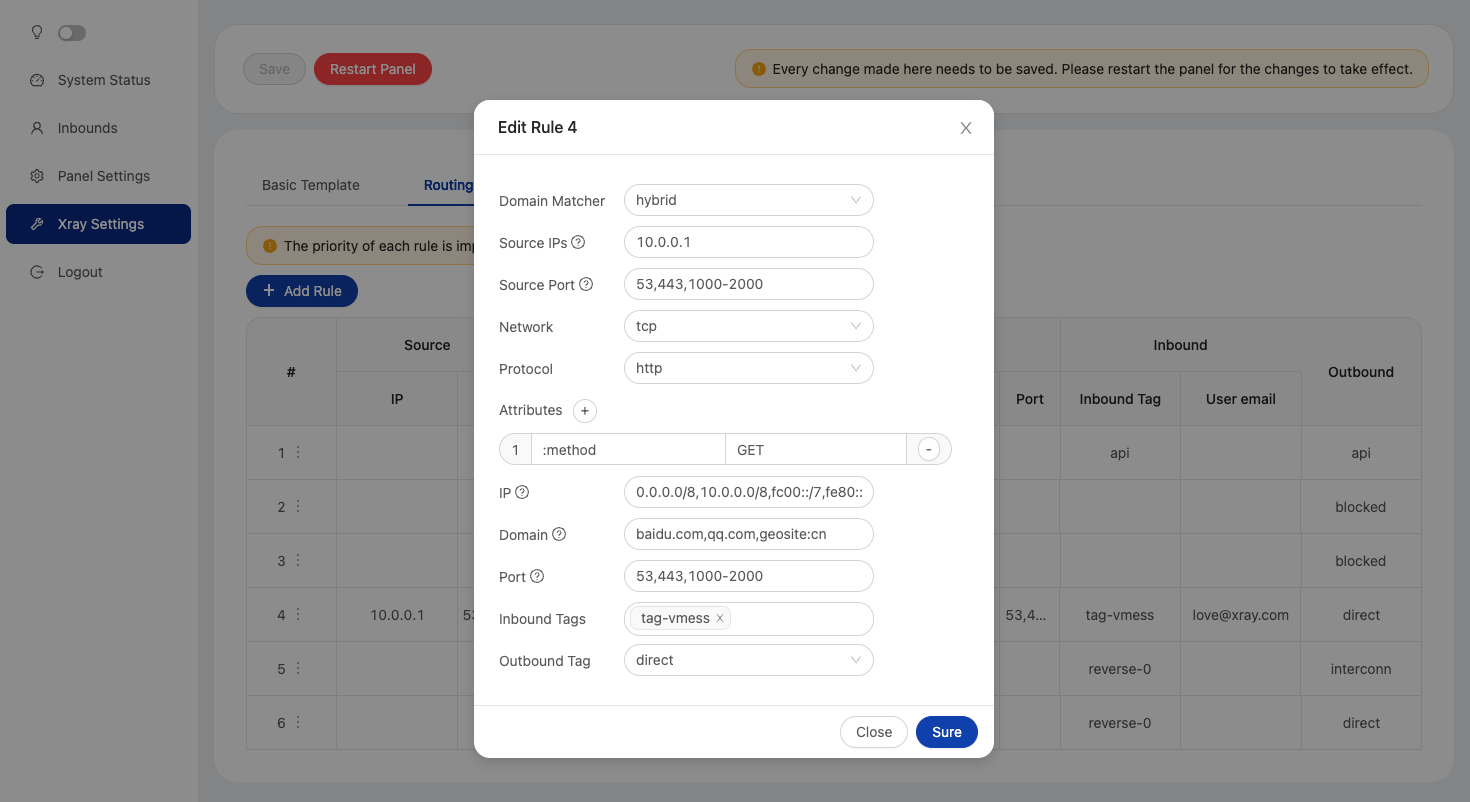Click the Source Port help icon
1470x802 pixels.
[586, 285]
